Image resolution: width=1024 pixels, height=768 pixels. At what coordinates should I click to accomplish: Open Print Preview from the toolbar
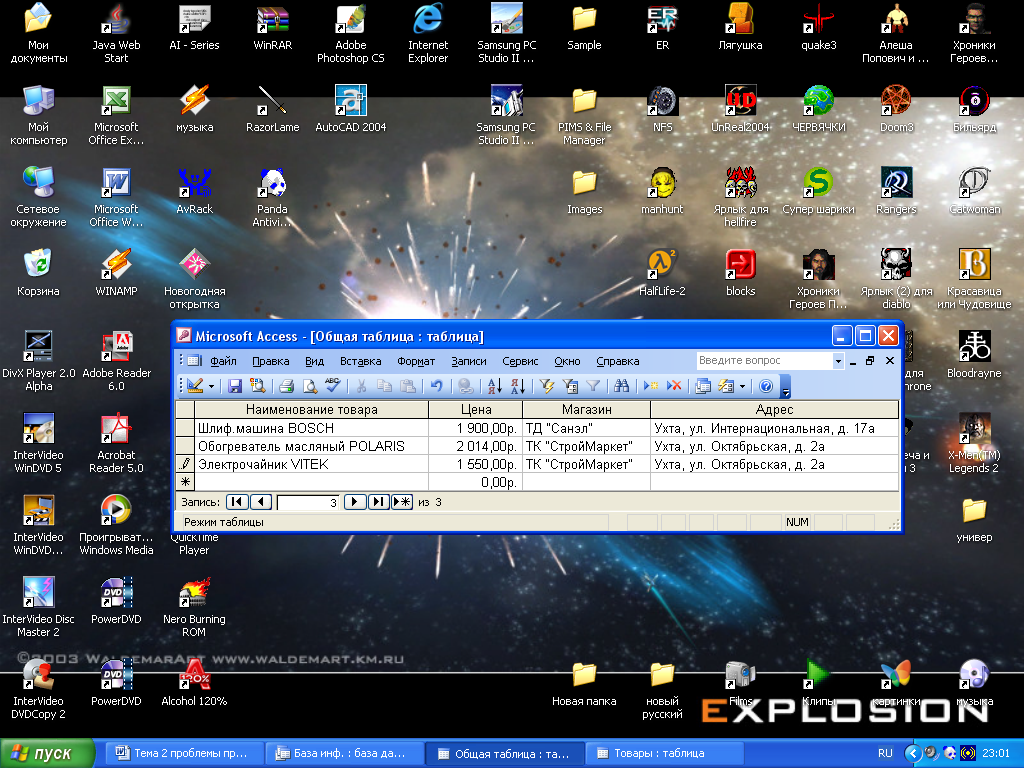click(310, 386)
